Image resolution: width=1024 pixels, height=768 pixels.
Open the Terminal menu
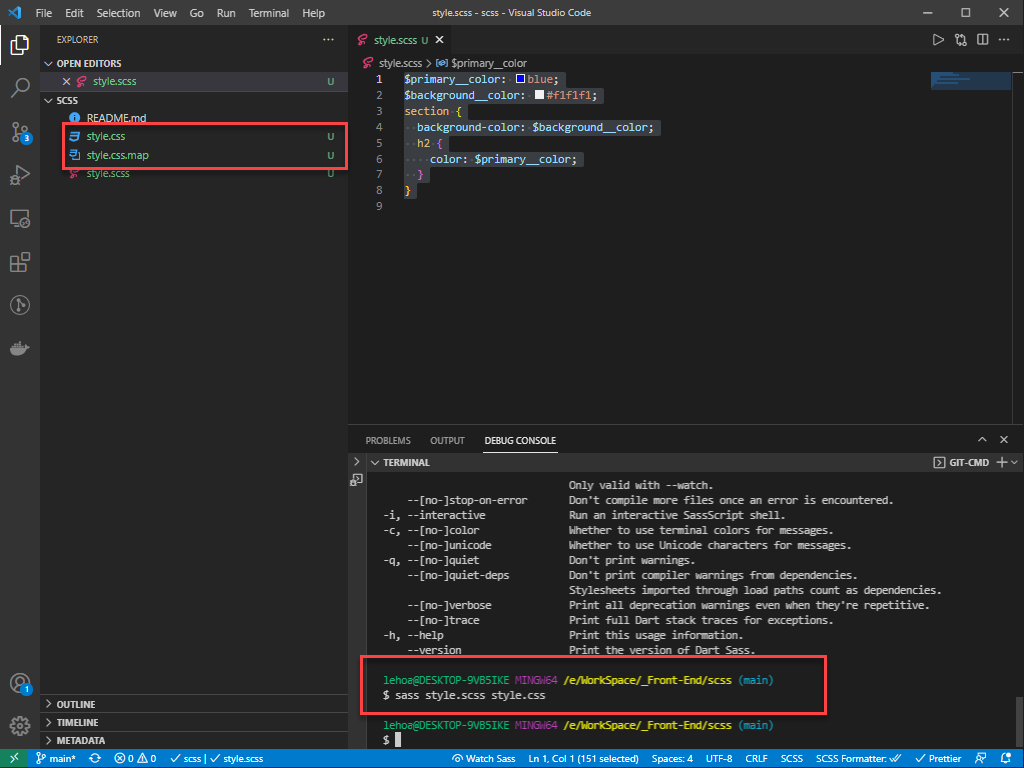click(x=268, y=13)
